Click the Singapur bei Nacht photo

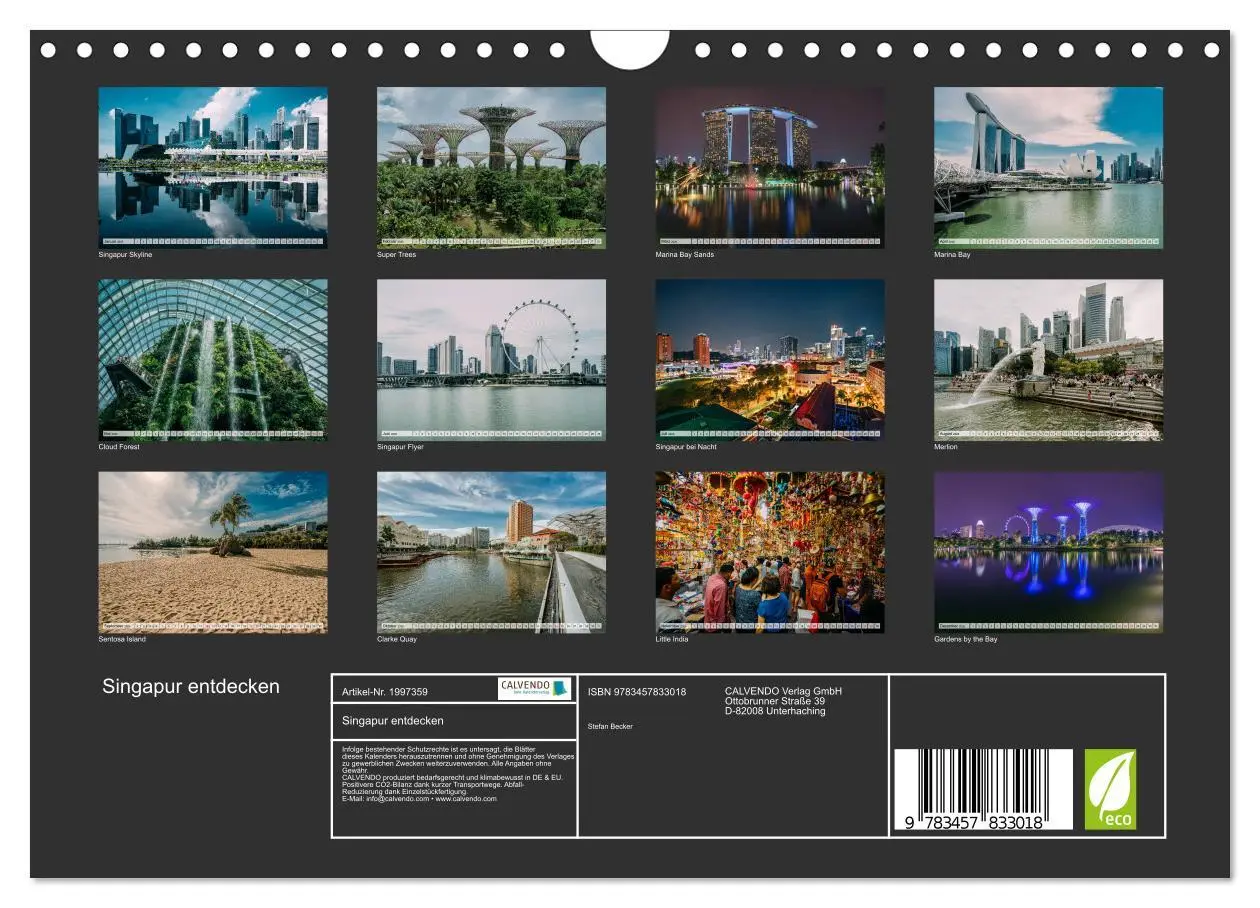point(770,360)
